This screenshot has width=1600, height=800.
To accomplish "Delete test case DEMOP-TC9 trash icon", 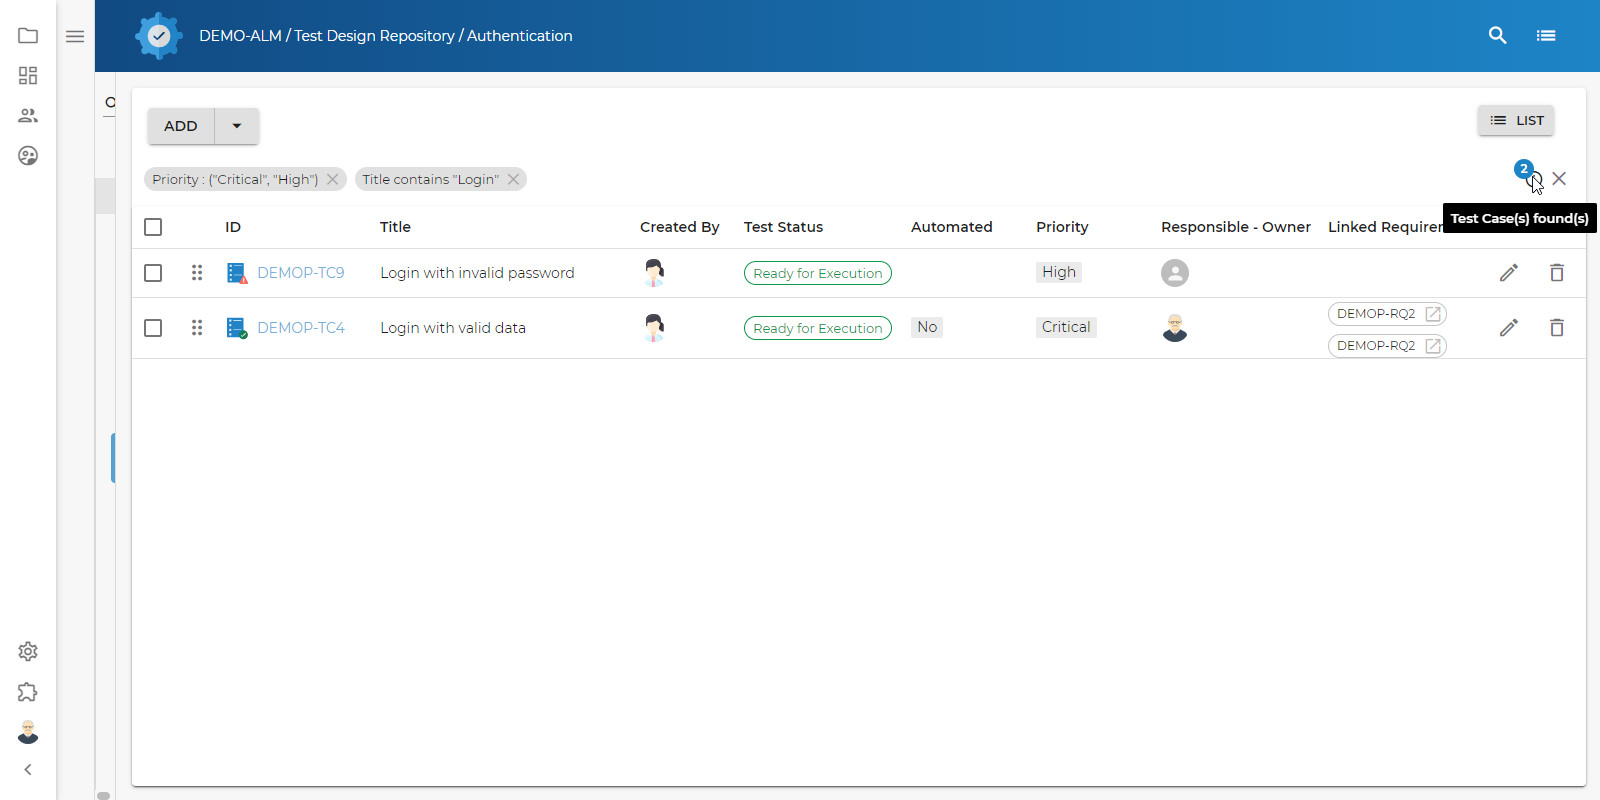I will (1557, 273).
